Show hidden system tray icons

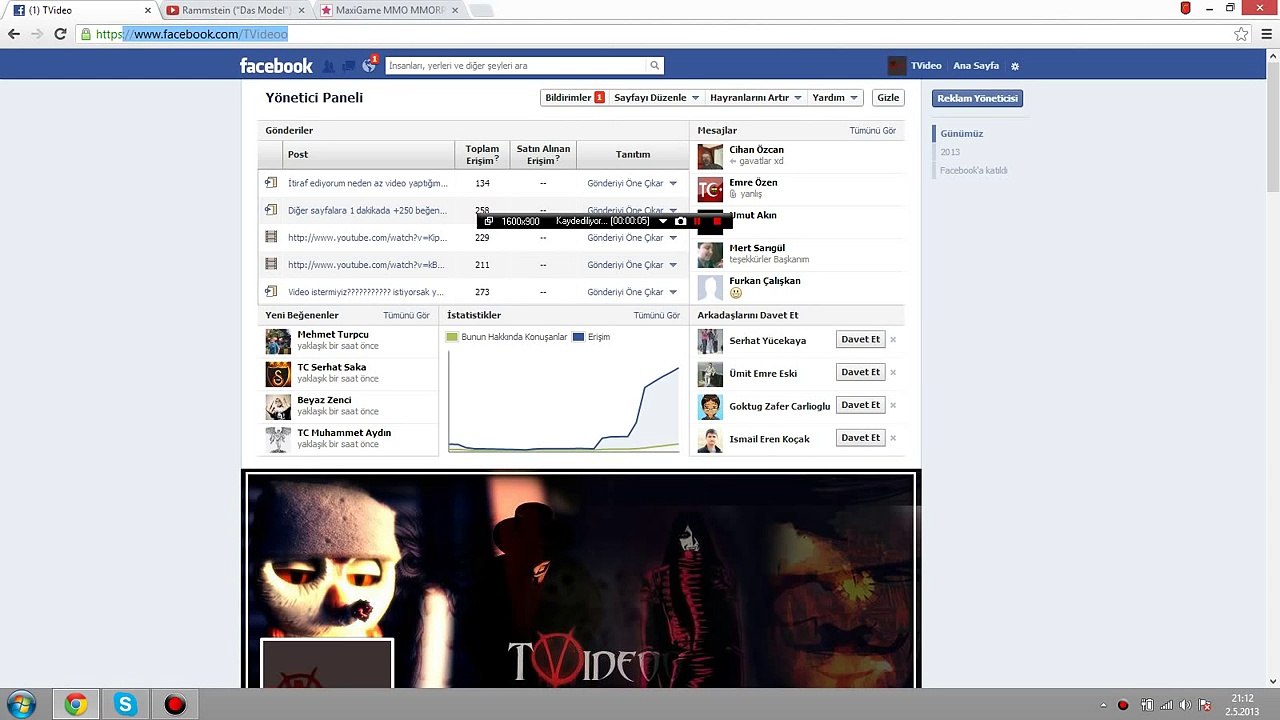tap(1103, 705)
